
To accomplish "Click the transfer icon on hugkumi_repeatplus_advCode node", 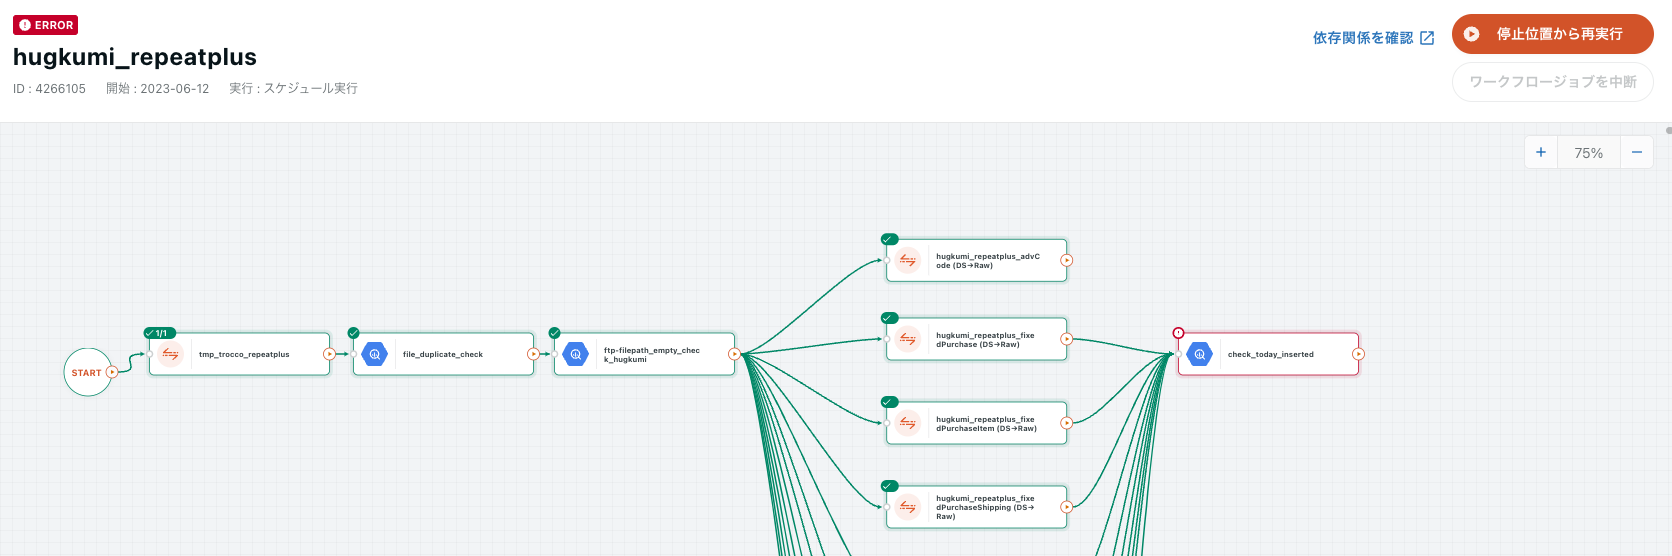I will coord(907,260).
